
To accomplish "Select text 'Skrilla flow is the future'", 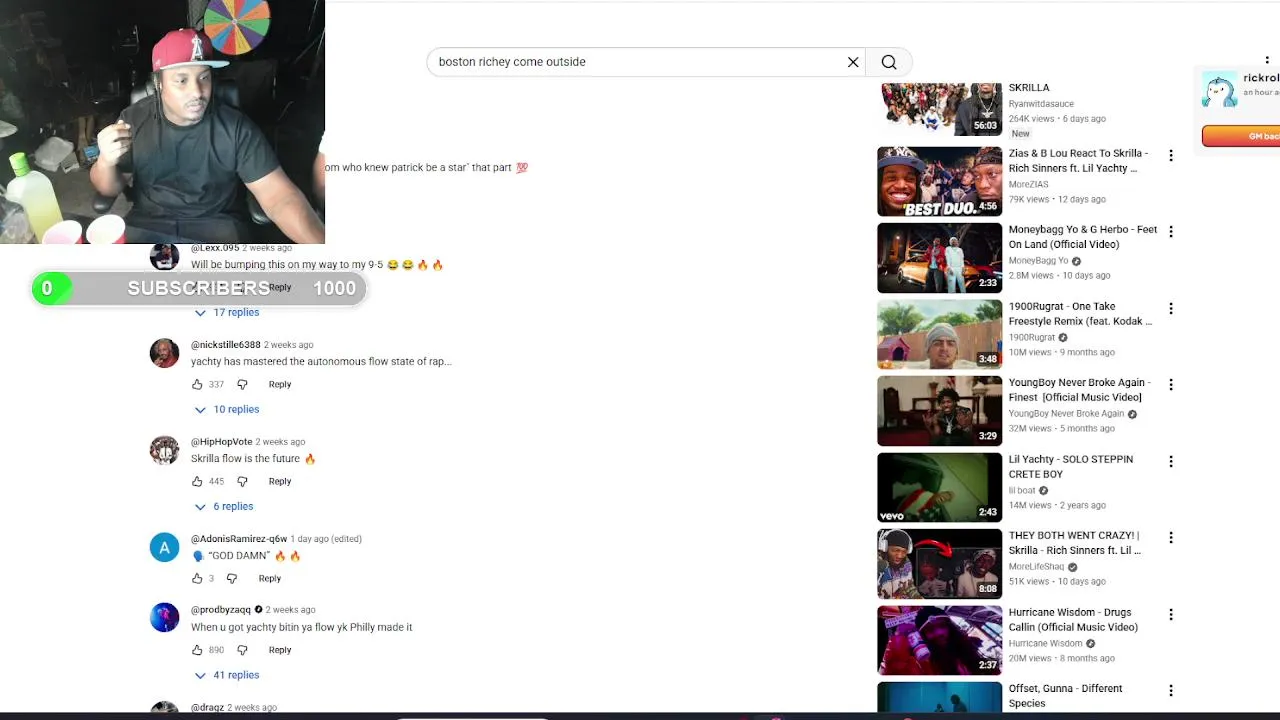I will point(245,459).
